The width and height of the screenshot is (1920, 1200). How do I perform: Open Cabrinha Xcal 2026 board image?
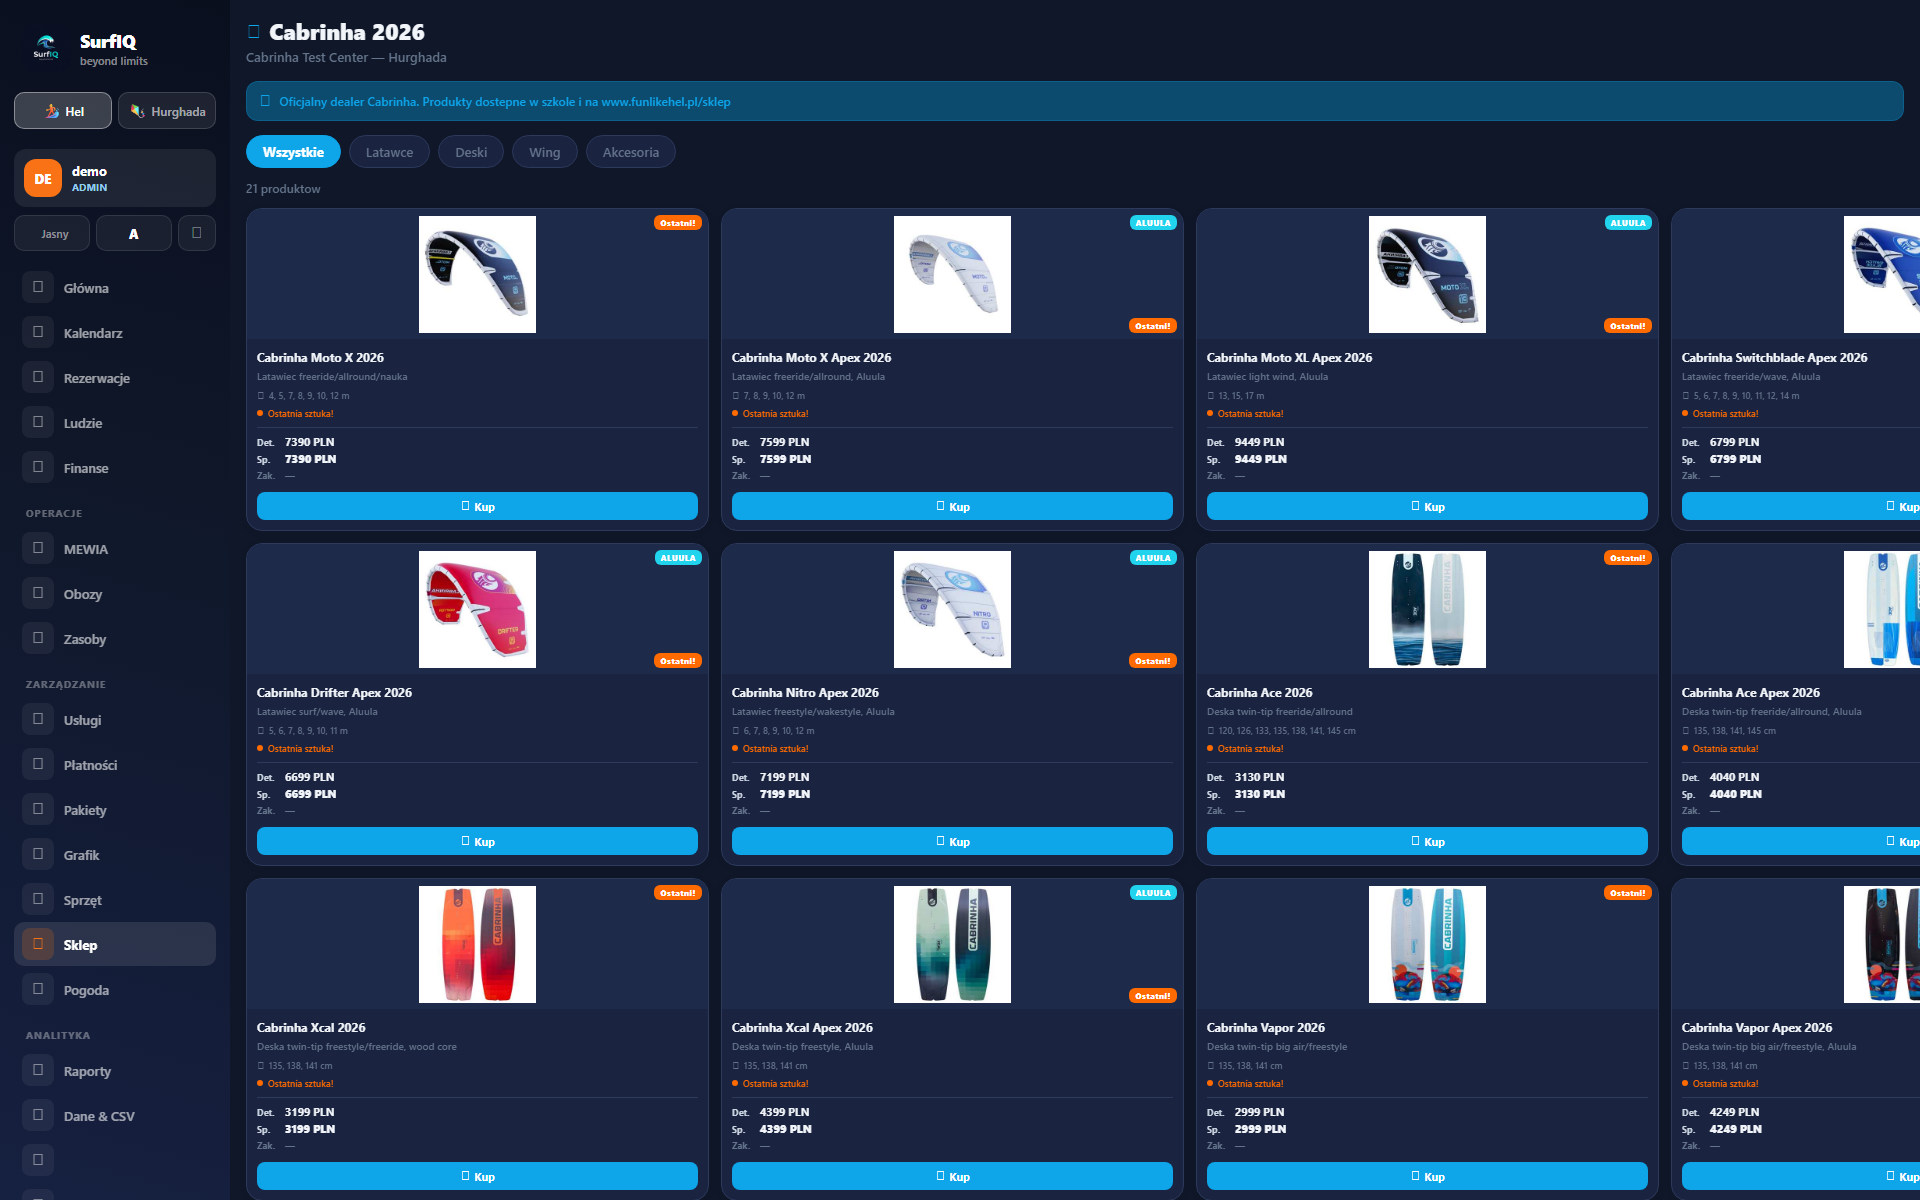[x=477, y=944]
